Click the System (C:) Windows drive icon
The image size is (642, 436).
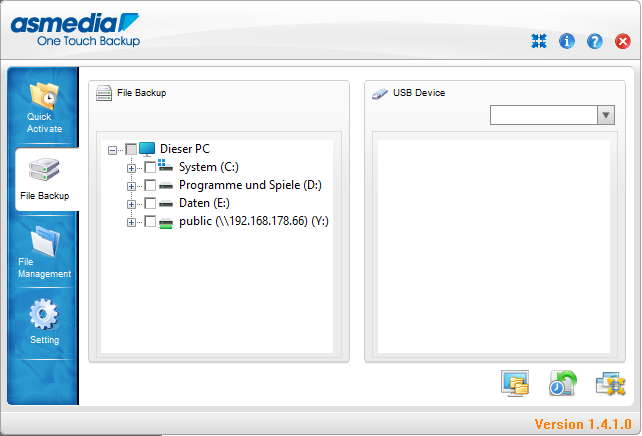point(165,165)
